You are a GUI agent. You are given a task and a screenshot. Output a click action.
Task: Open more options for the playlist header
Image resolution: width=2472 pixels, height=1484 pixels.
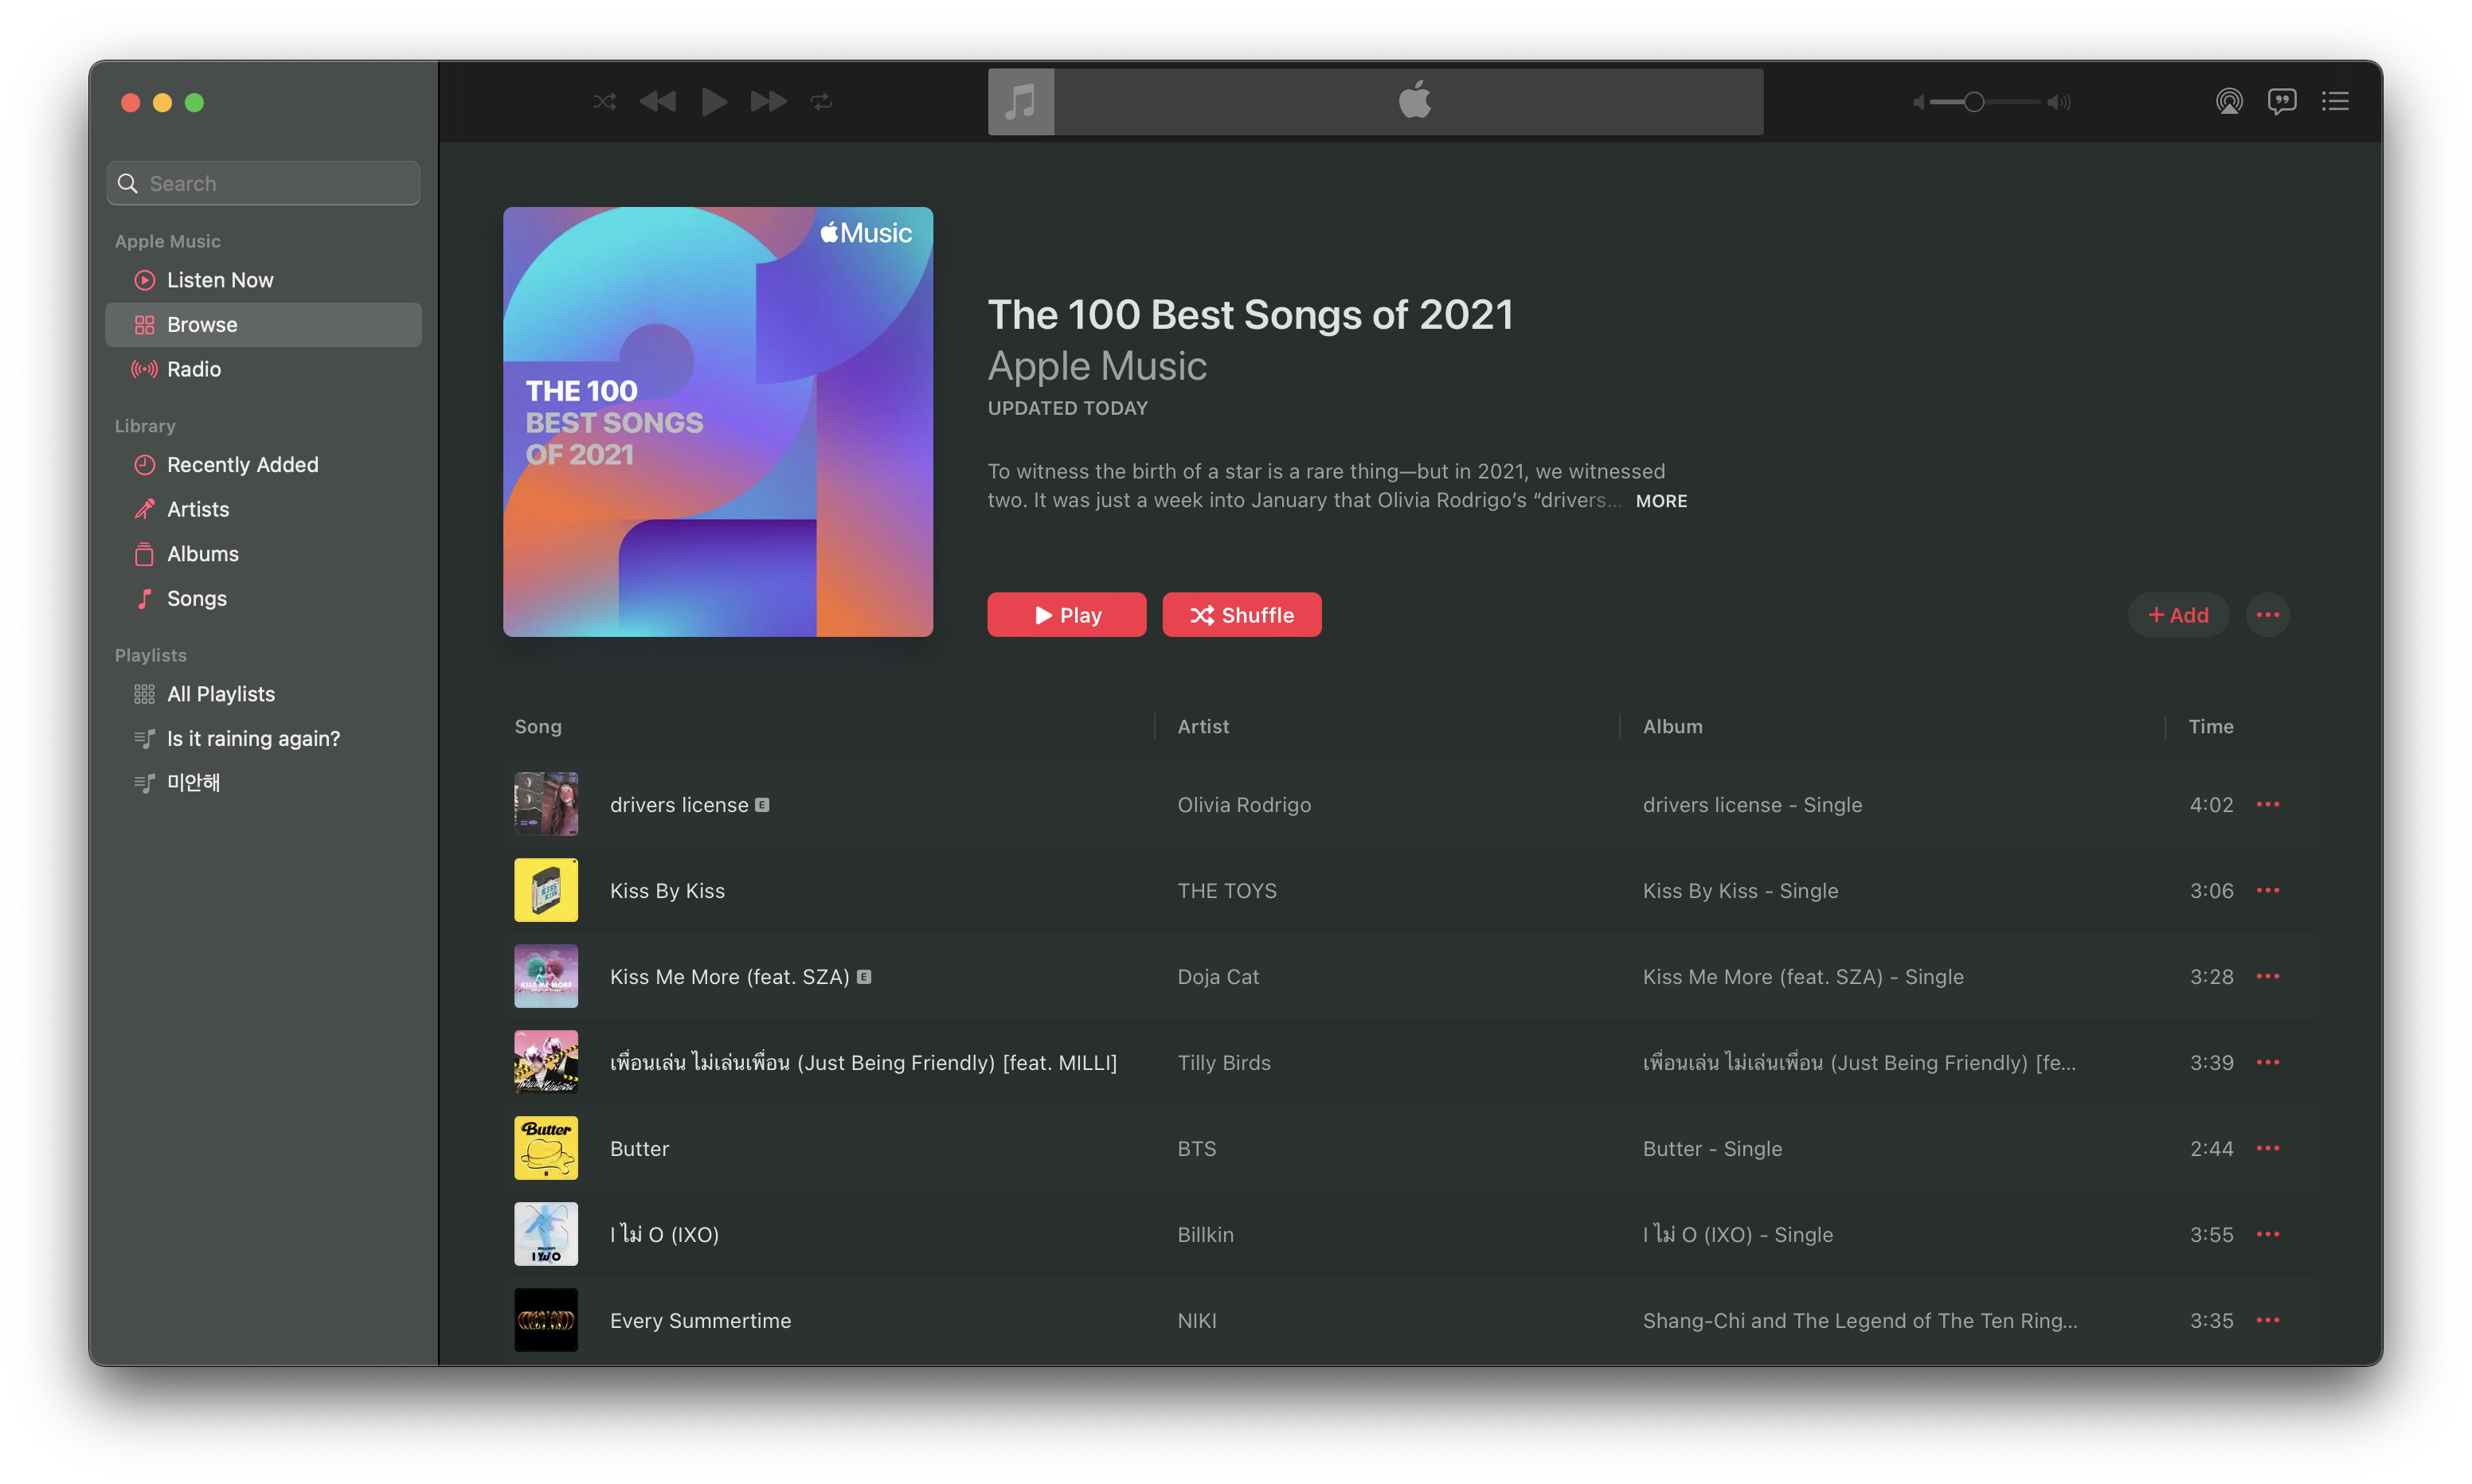click(x=2268, y=615)
